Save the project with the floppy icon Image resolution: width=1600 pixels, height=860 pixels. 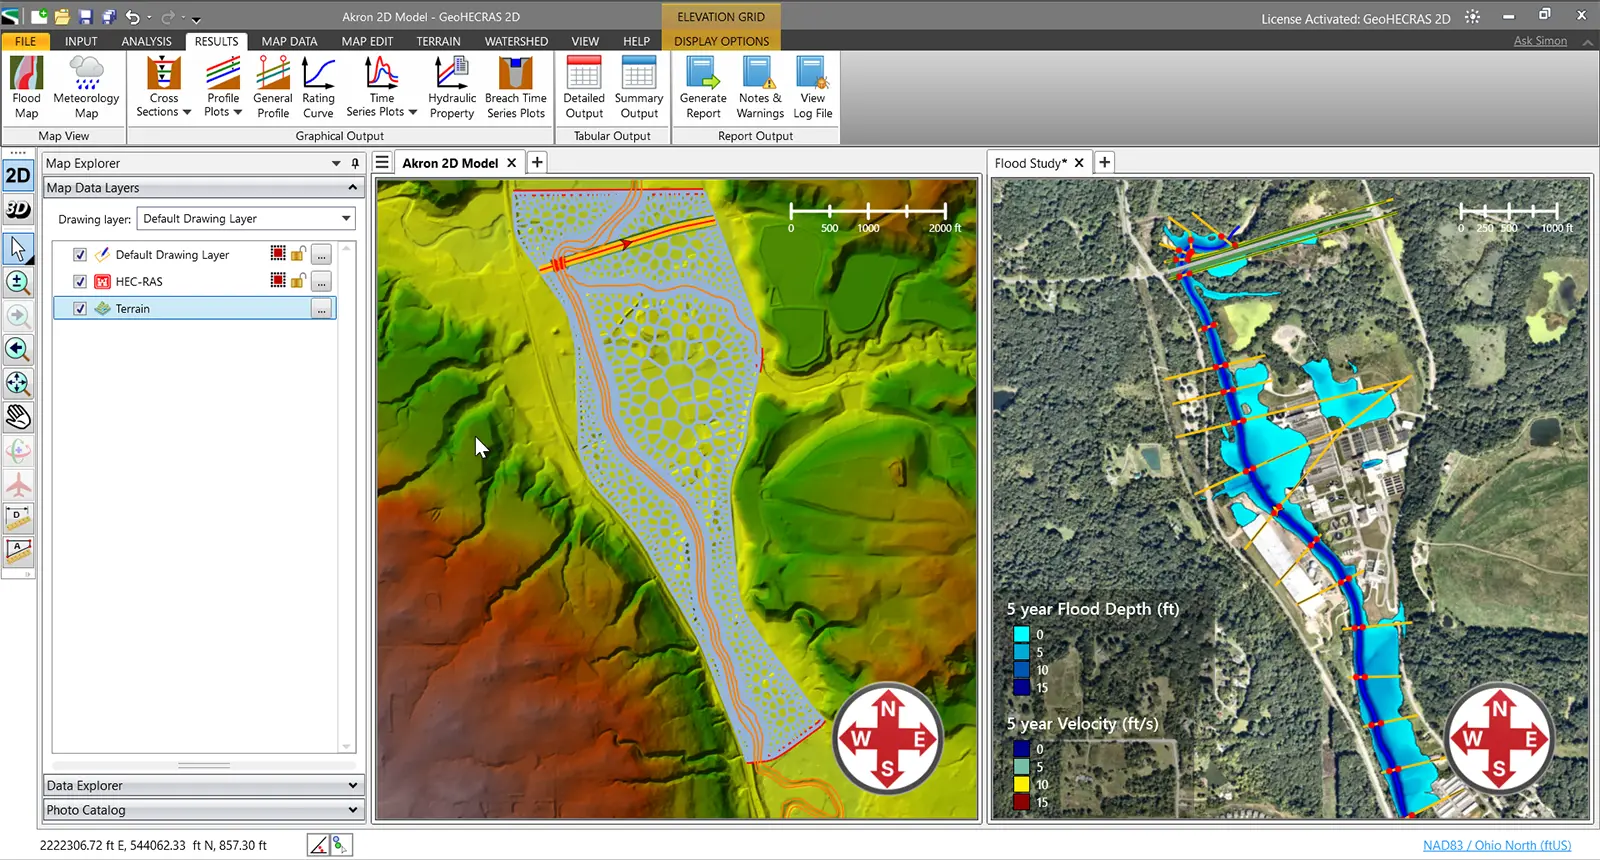point(86,17)
